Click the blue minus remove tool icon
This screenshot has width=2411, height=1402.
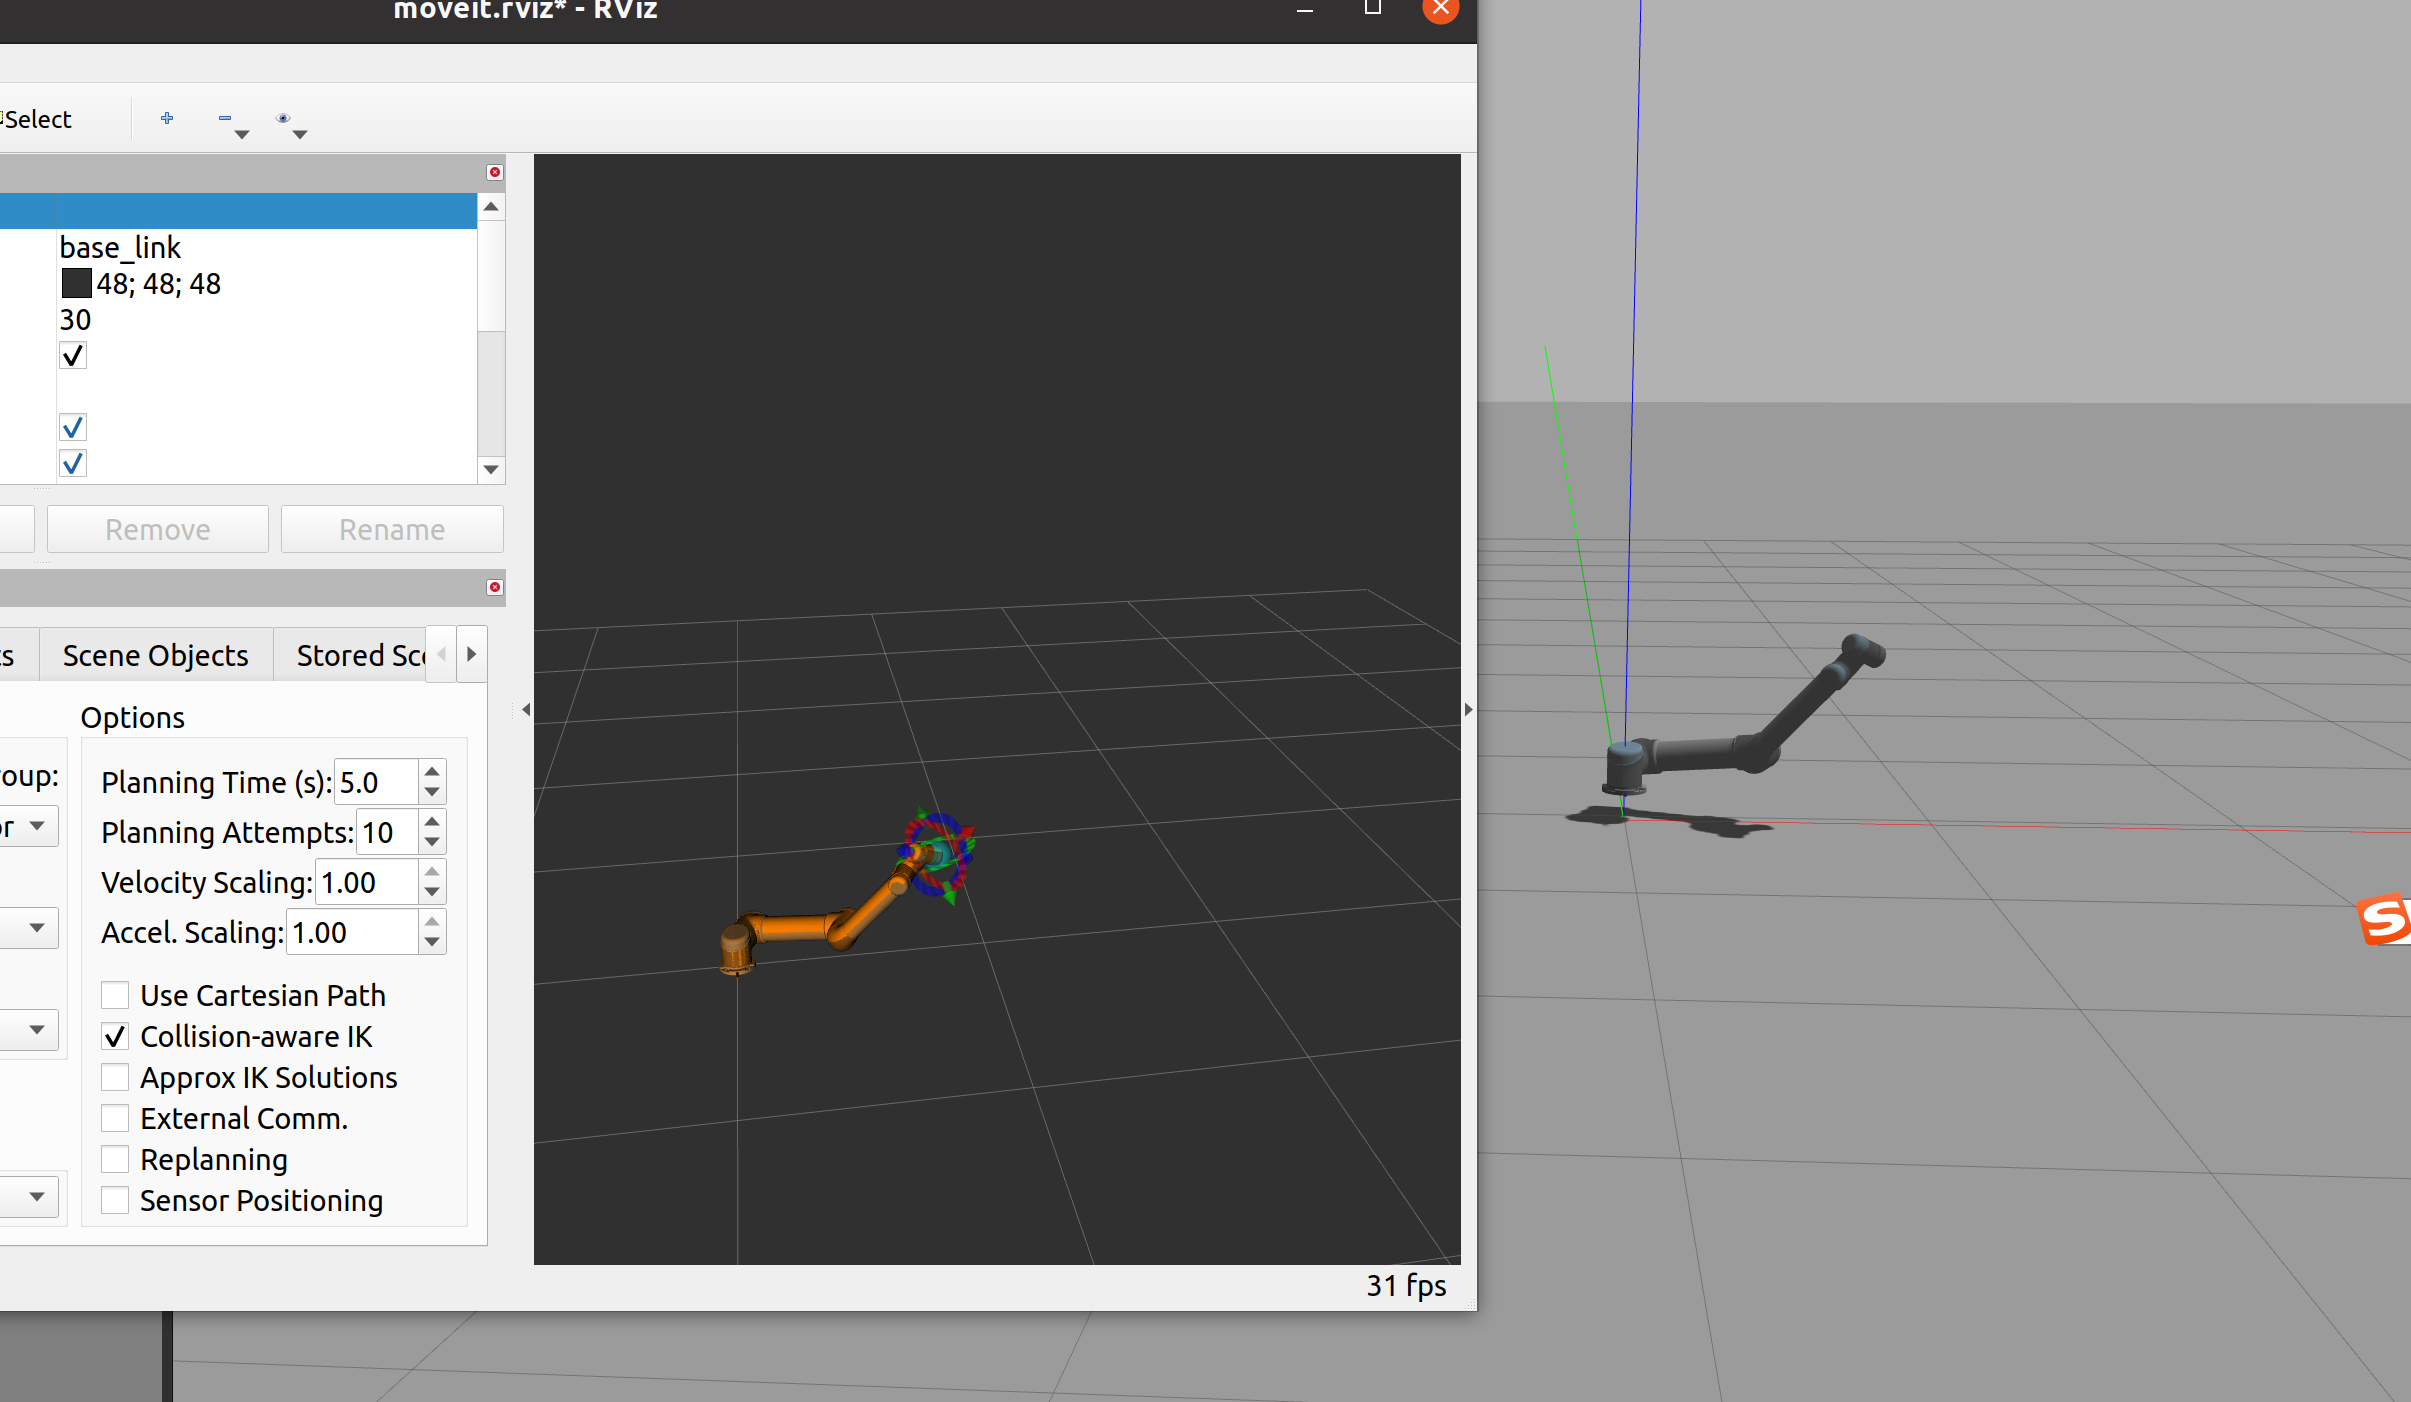click(224, 118)
